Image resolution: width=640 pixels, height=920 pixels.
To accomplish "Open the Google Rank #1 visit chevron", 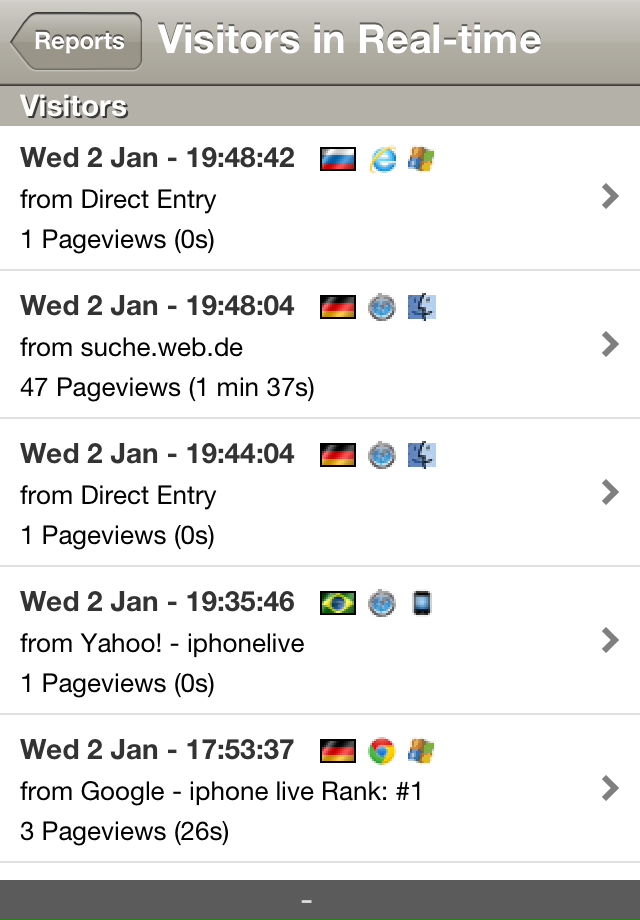I will [611, 787].
